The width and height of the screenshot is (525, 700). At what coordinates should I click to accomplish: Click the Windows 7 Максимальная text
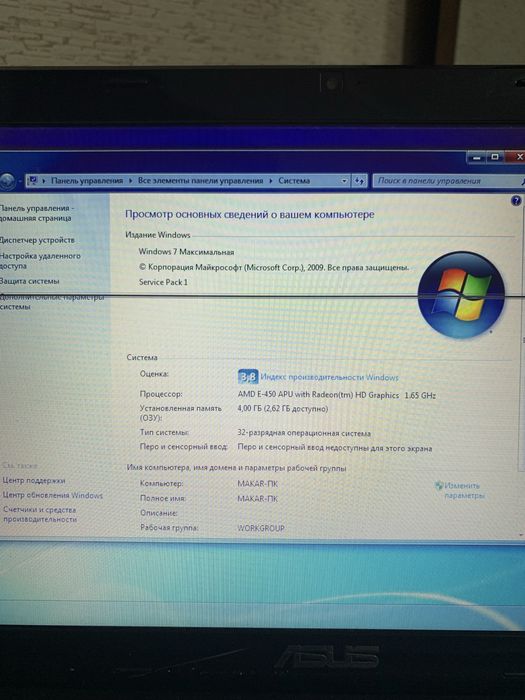point(186,252)
